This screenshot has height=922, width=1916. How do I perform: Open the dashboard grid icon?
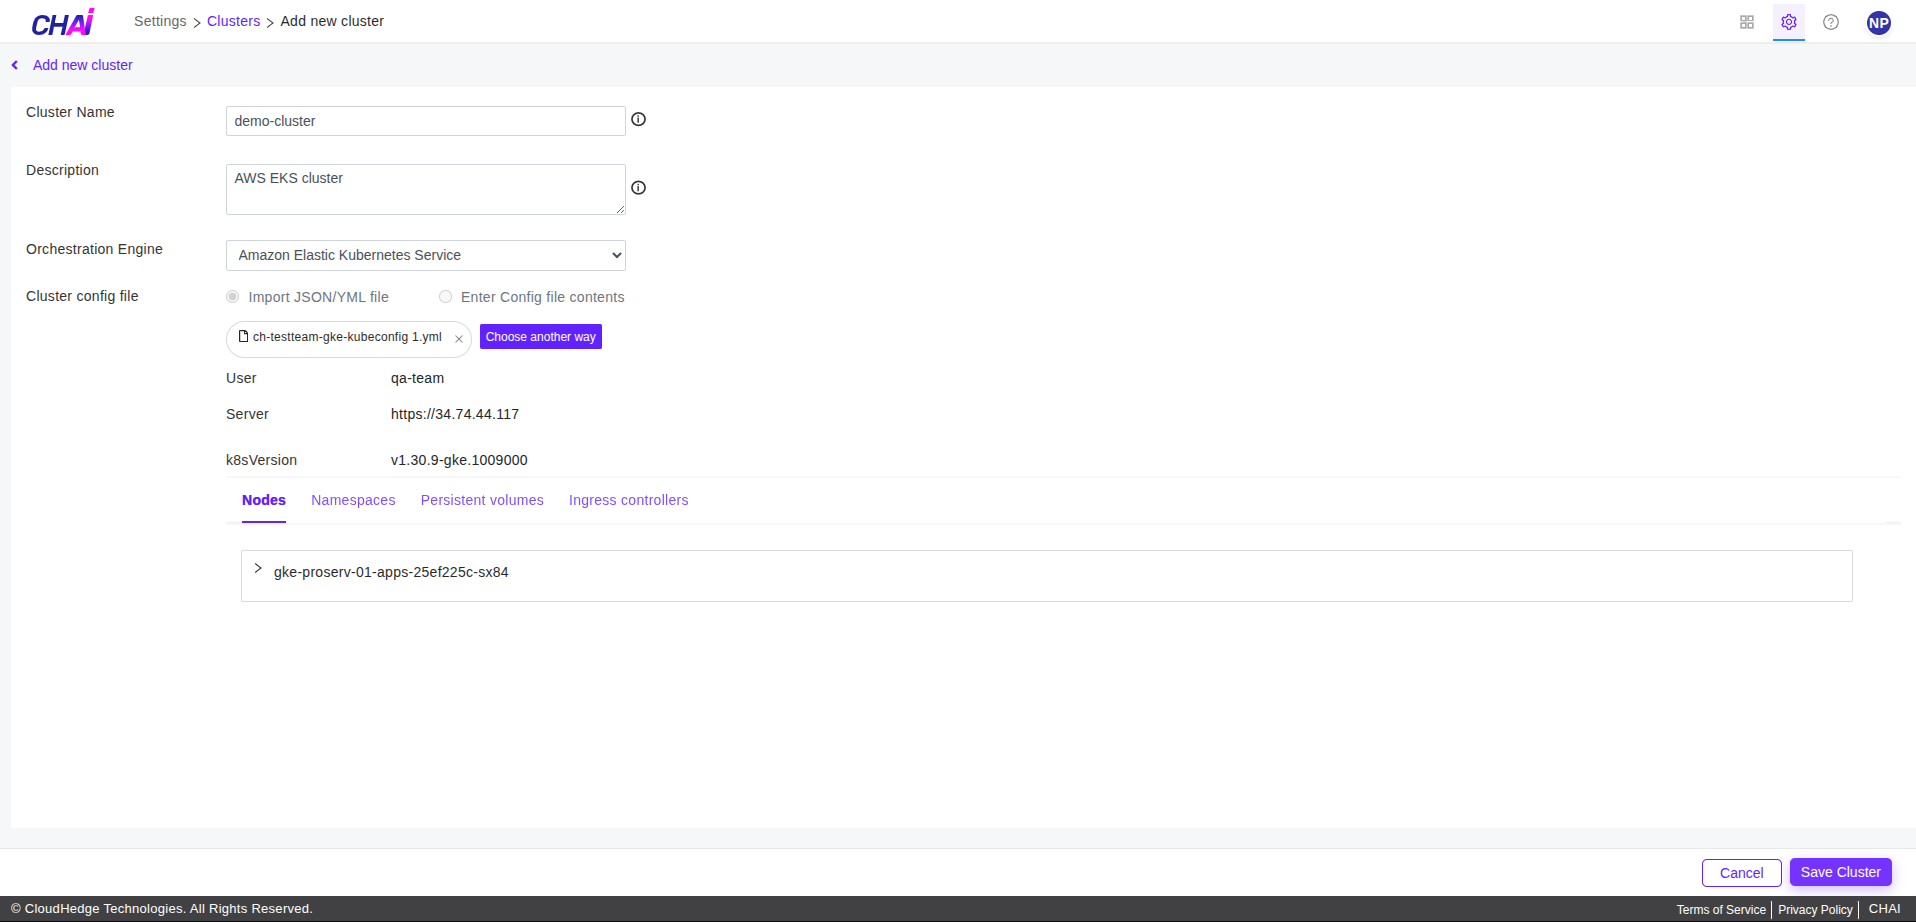click(1746, 22)
